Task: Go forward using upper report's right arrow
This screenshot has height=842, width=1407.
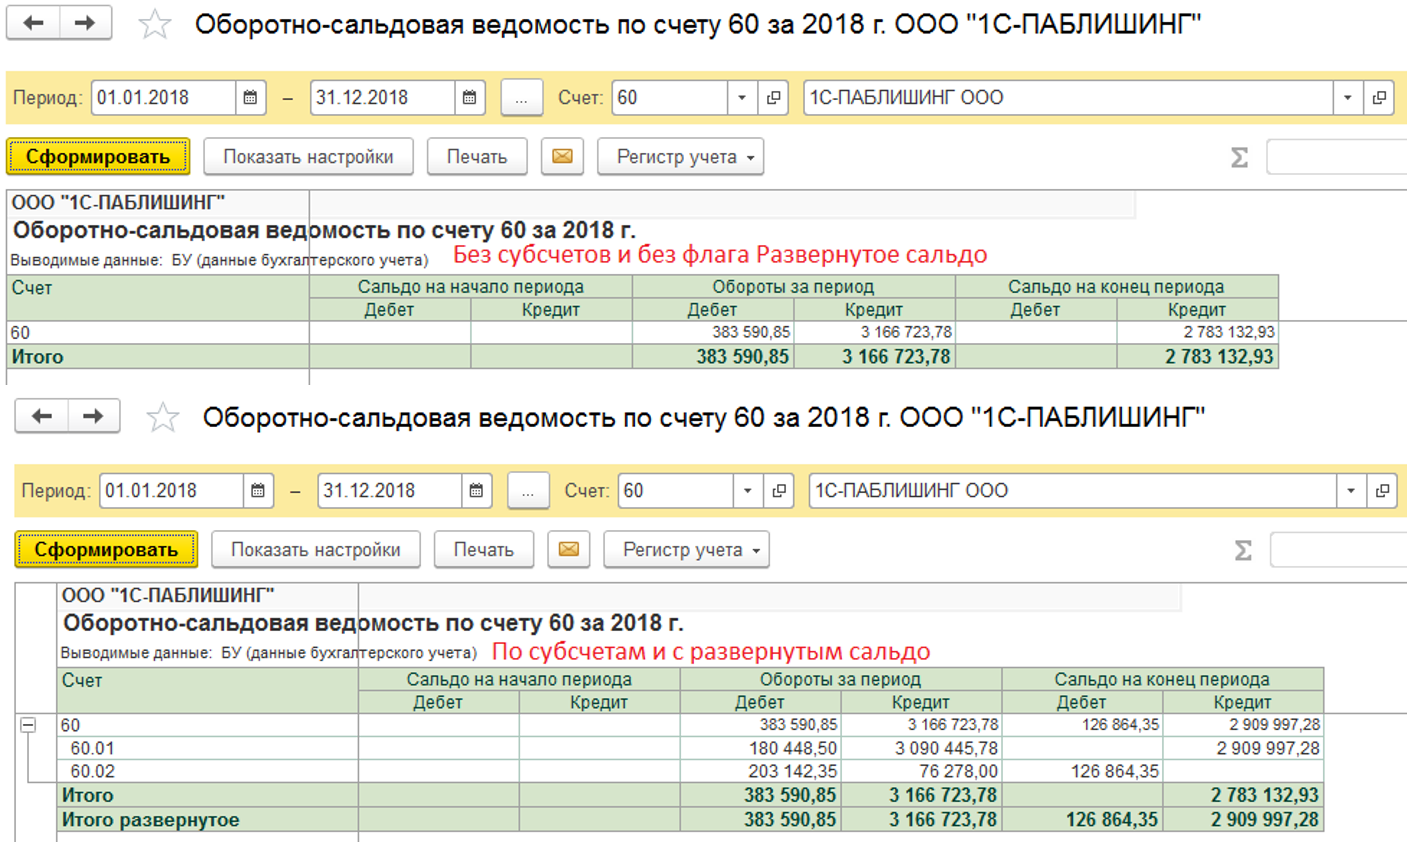Action: (x=86, y=23)
